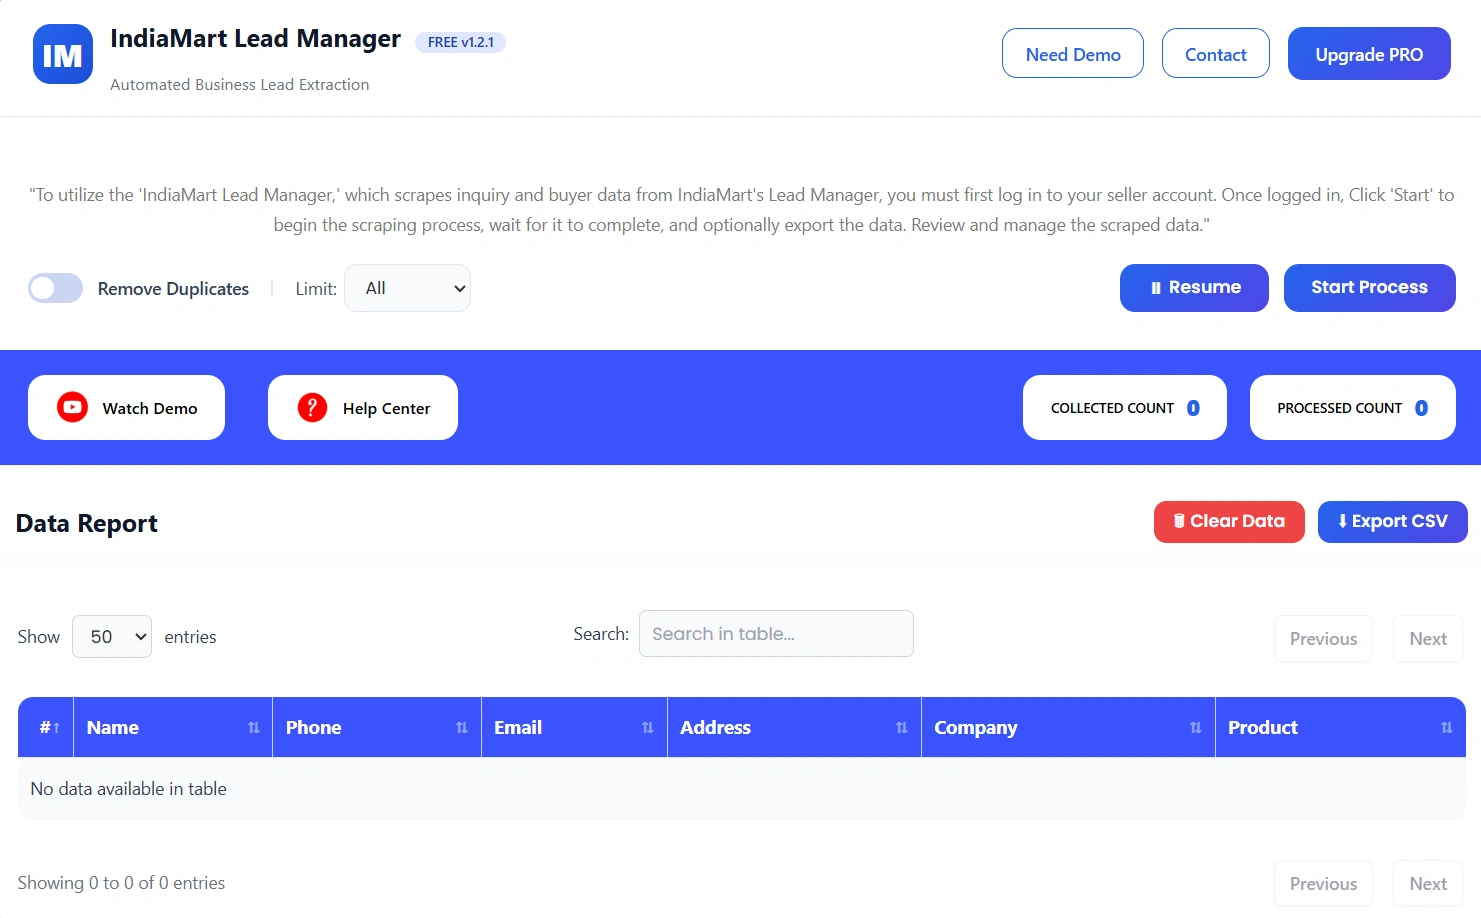
Task: Click the sort arrows in the Name column
Action: (x=254, y=728)
